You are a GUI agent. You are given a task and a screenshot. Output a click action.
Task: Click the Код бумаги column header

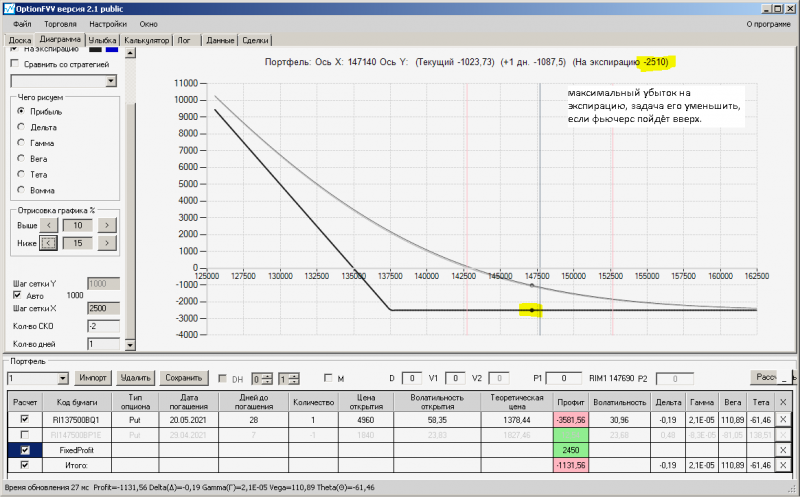click(77, 402)
